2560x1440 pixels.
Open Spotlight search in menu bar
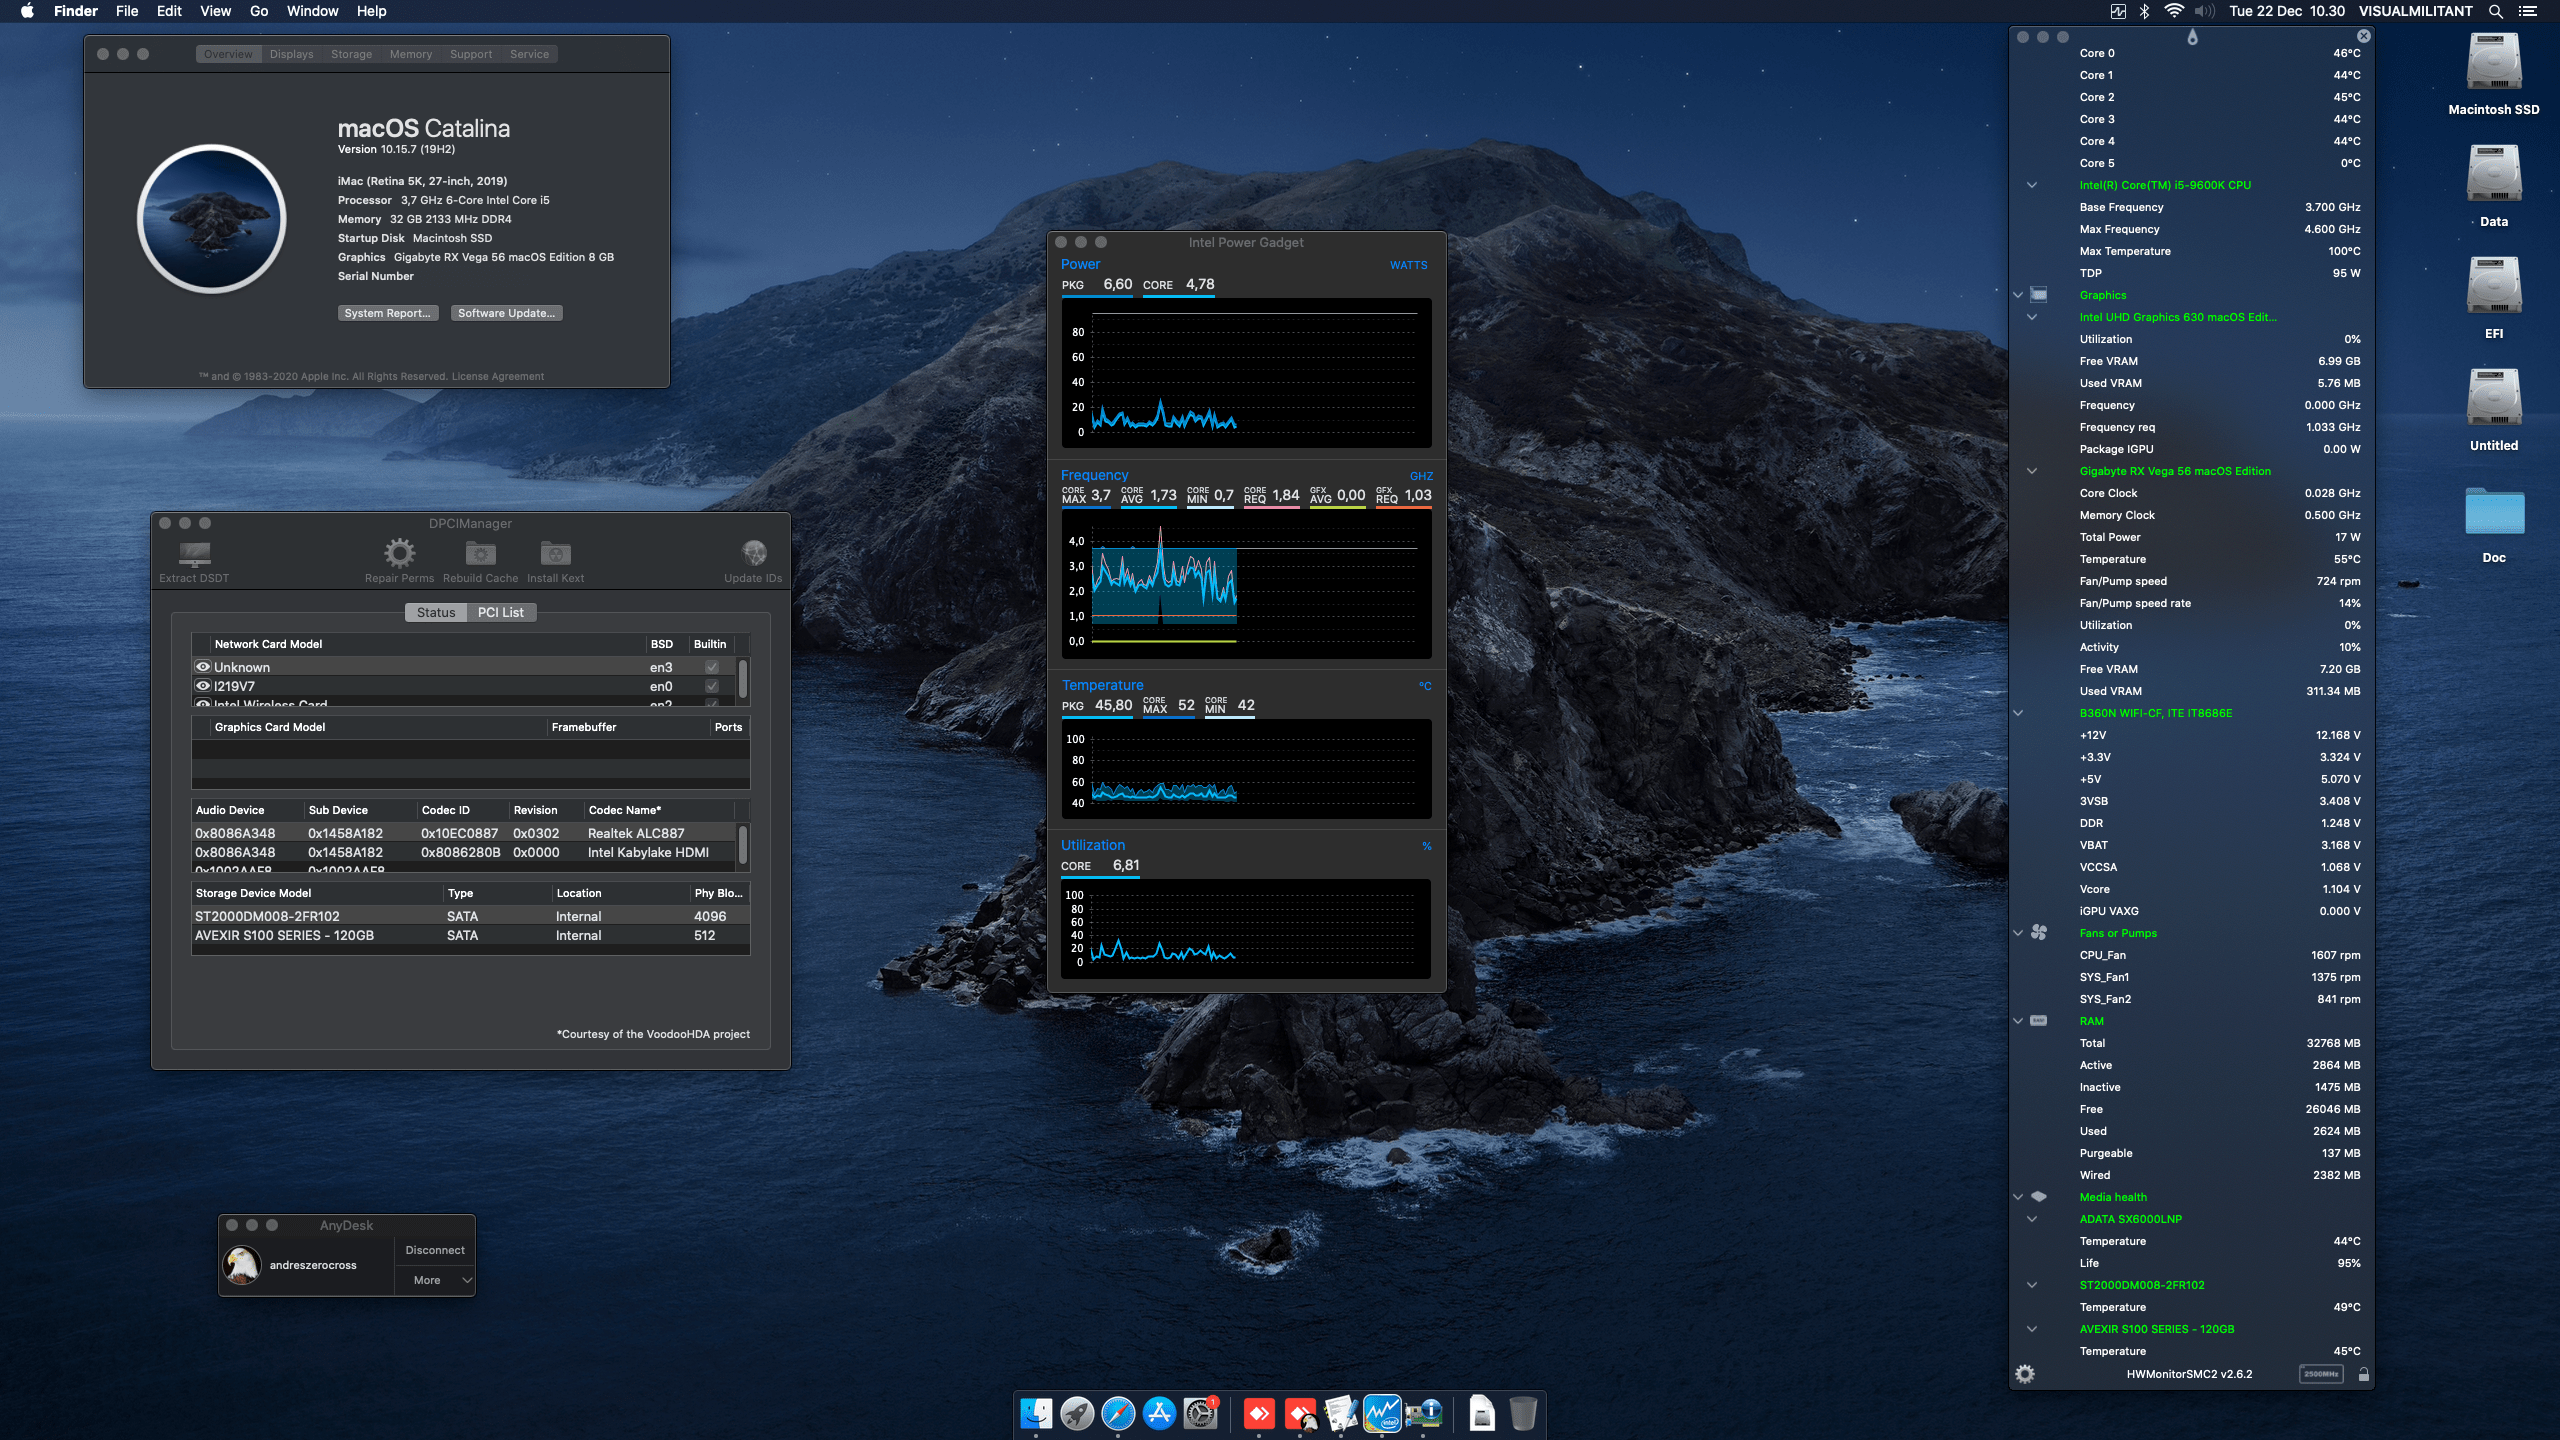[x=2496, y=11]
